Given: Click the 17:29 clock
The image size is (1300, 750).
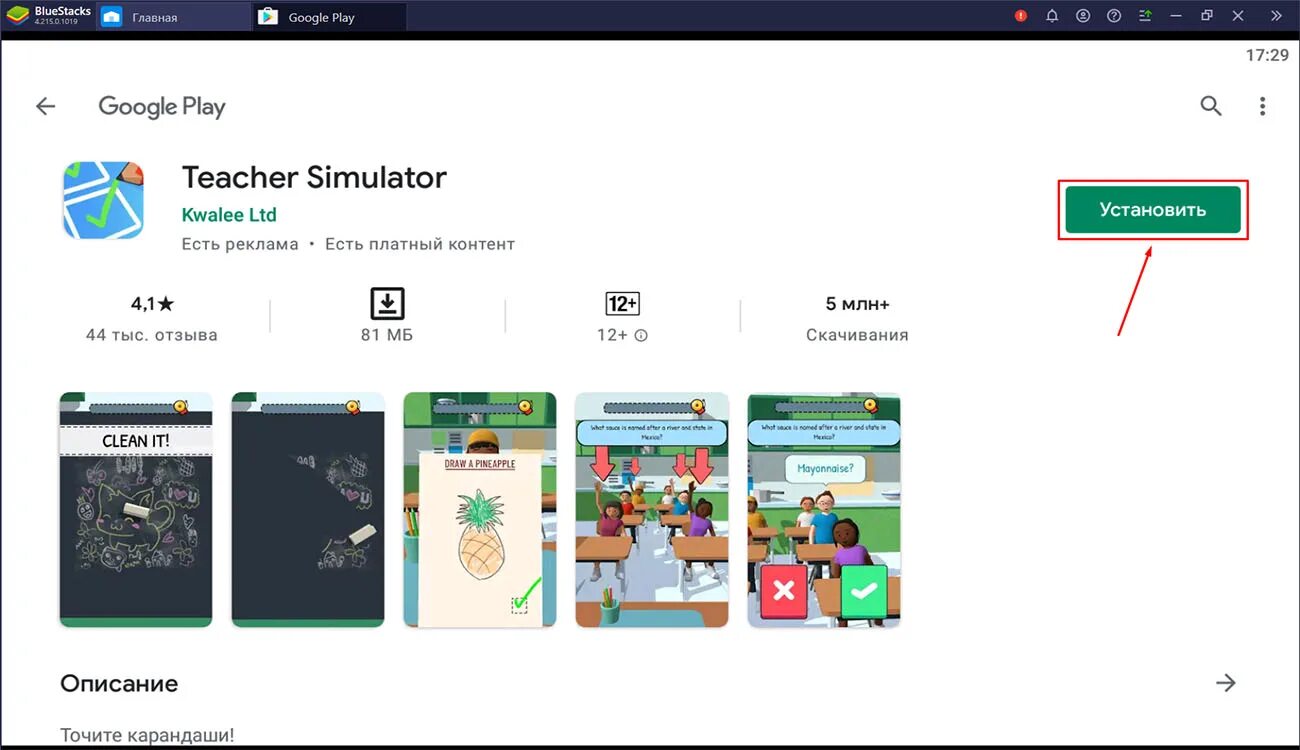Looking at the screenshot, I should pos(1267,55).
